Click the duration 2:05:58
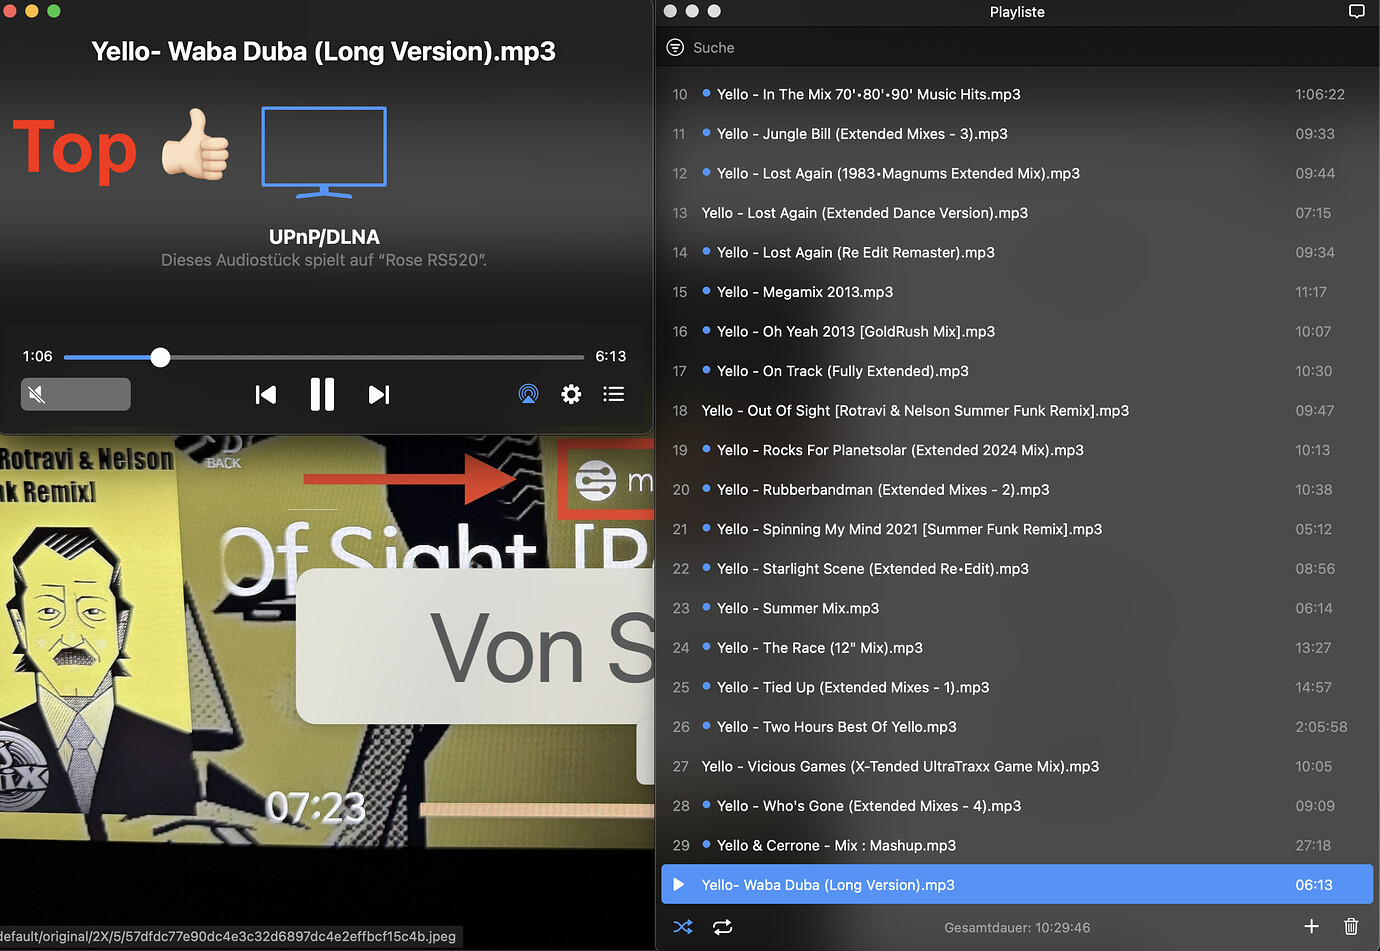Screen dimensions: 1380x951 click(x=1321, y=727)
